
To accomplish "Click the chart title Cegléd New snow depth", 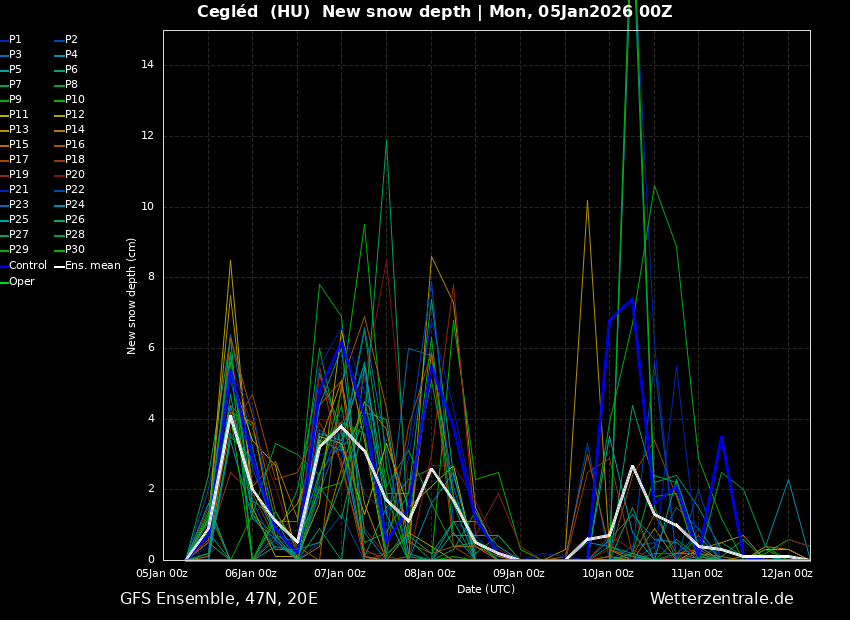I will (x=434, y=12).
